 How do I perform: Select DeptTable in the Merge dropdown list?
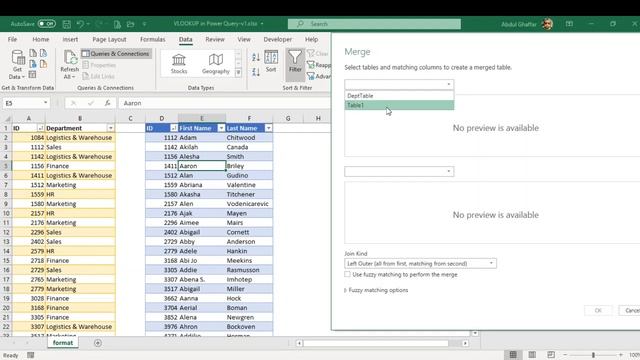399,96
